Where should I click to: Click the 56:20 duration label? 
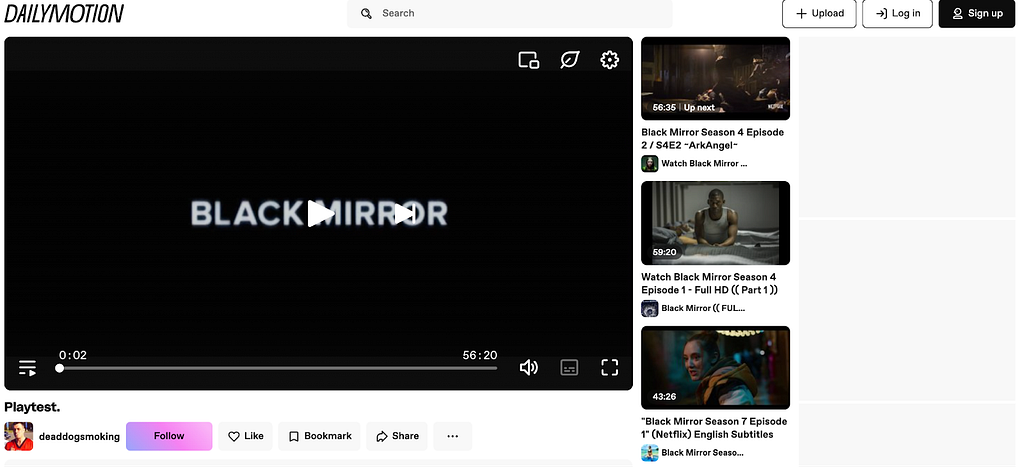click(x=480, y=355)
